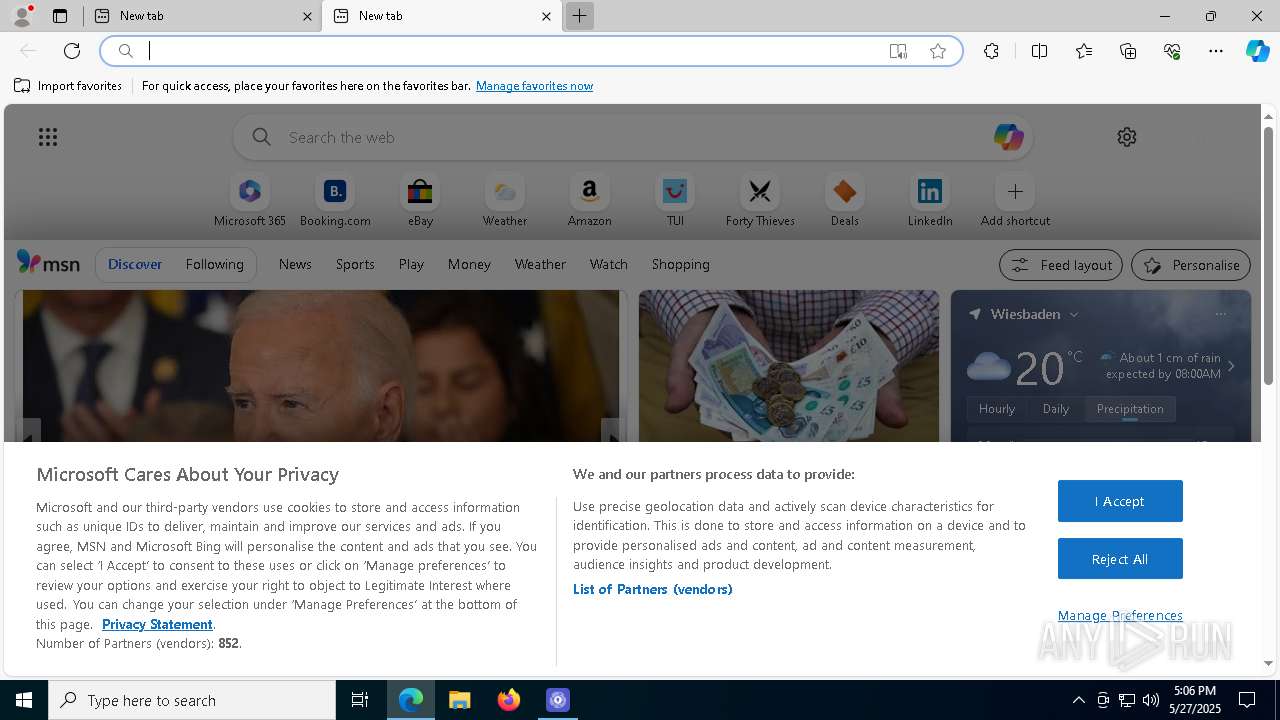Click the Search the web field
Screen dimensions: 1280x720
coord(633,137)
